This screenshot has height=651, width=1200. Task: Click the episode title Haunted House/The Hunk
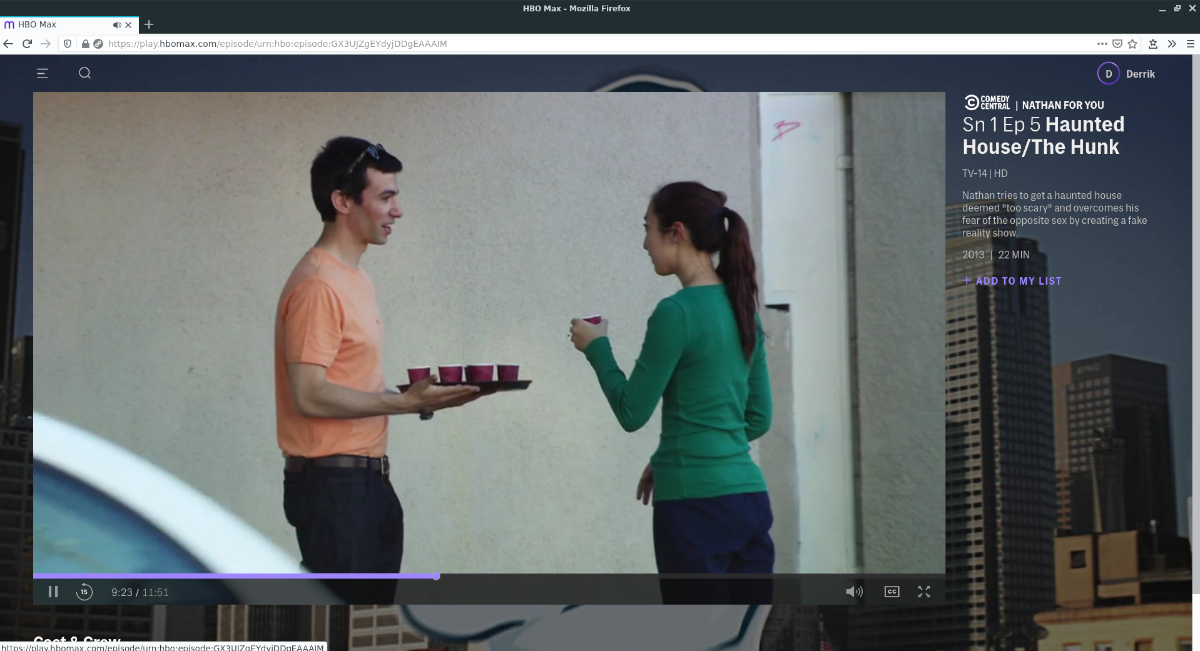click(x=1043, y=136)
